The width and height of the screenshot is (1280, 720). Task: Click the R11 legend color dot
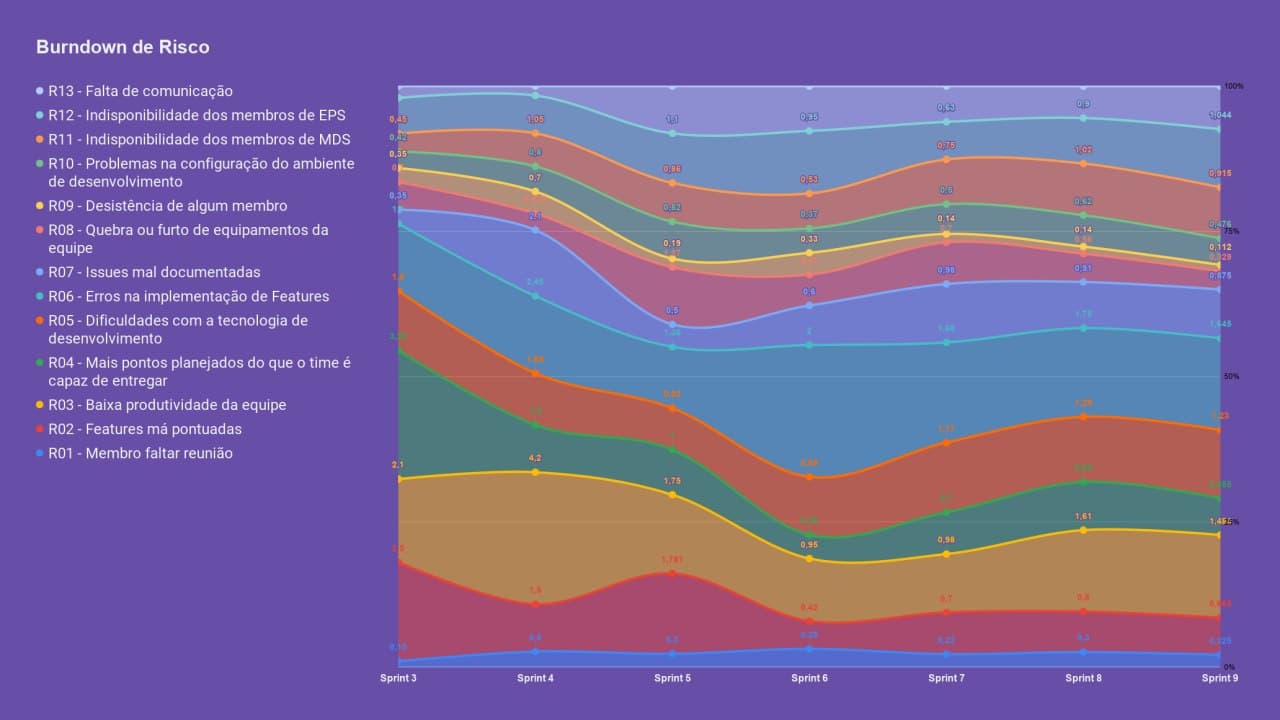tap(40, 139)
